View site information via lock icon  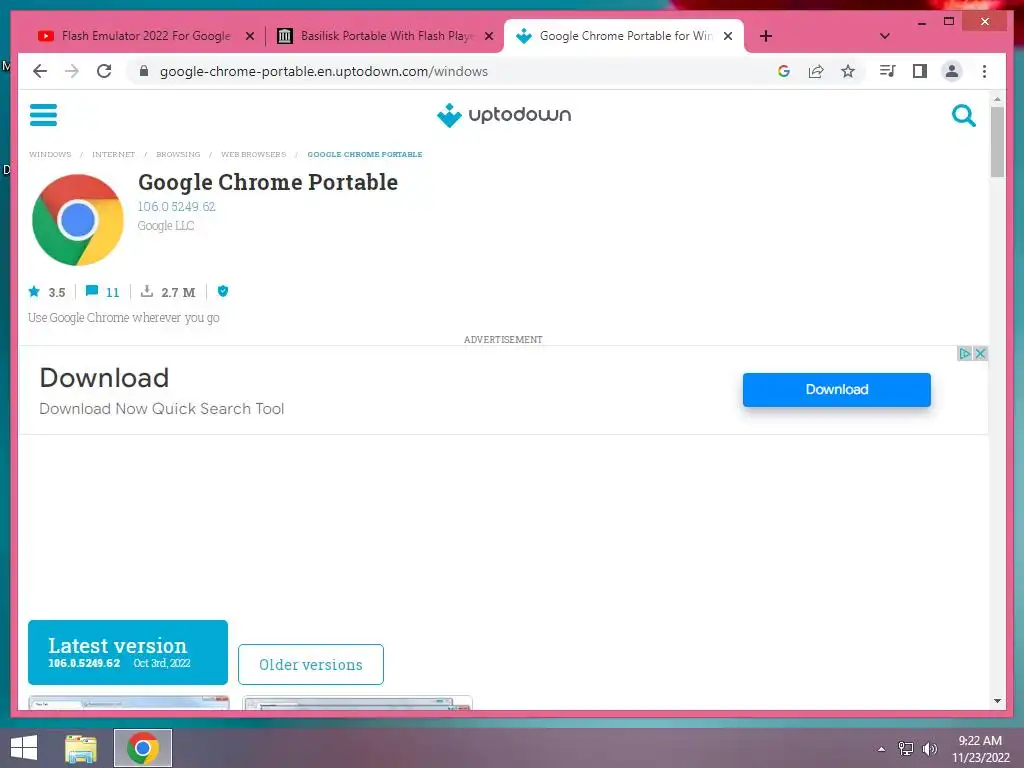click(x=144, y=71)
